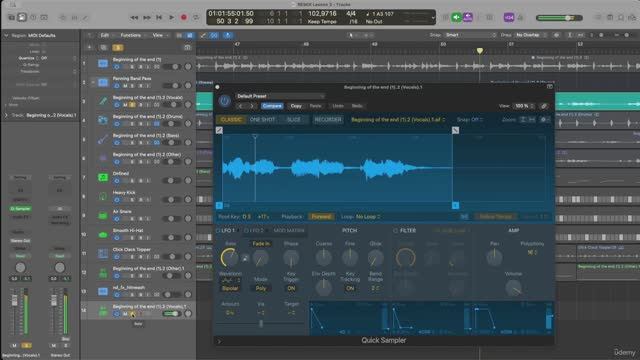The width and height of the screenshot is (640, 360).
Task: Click the Paste button in plug-in header
Action: click(x=315, y=106)
